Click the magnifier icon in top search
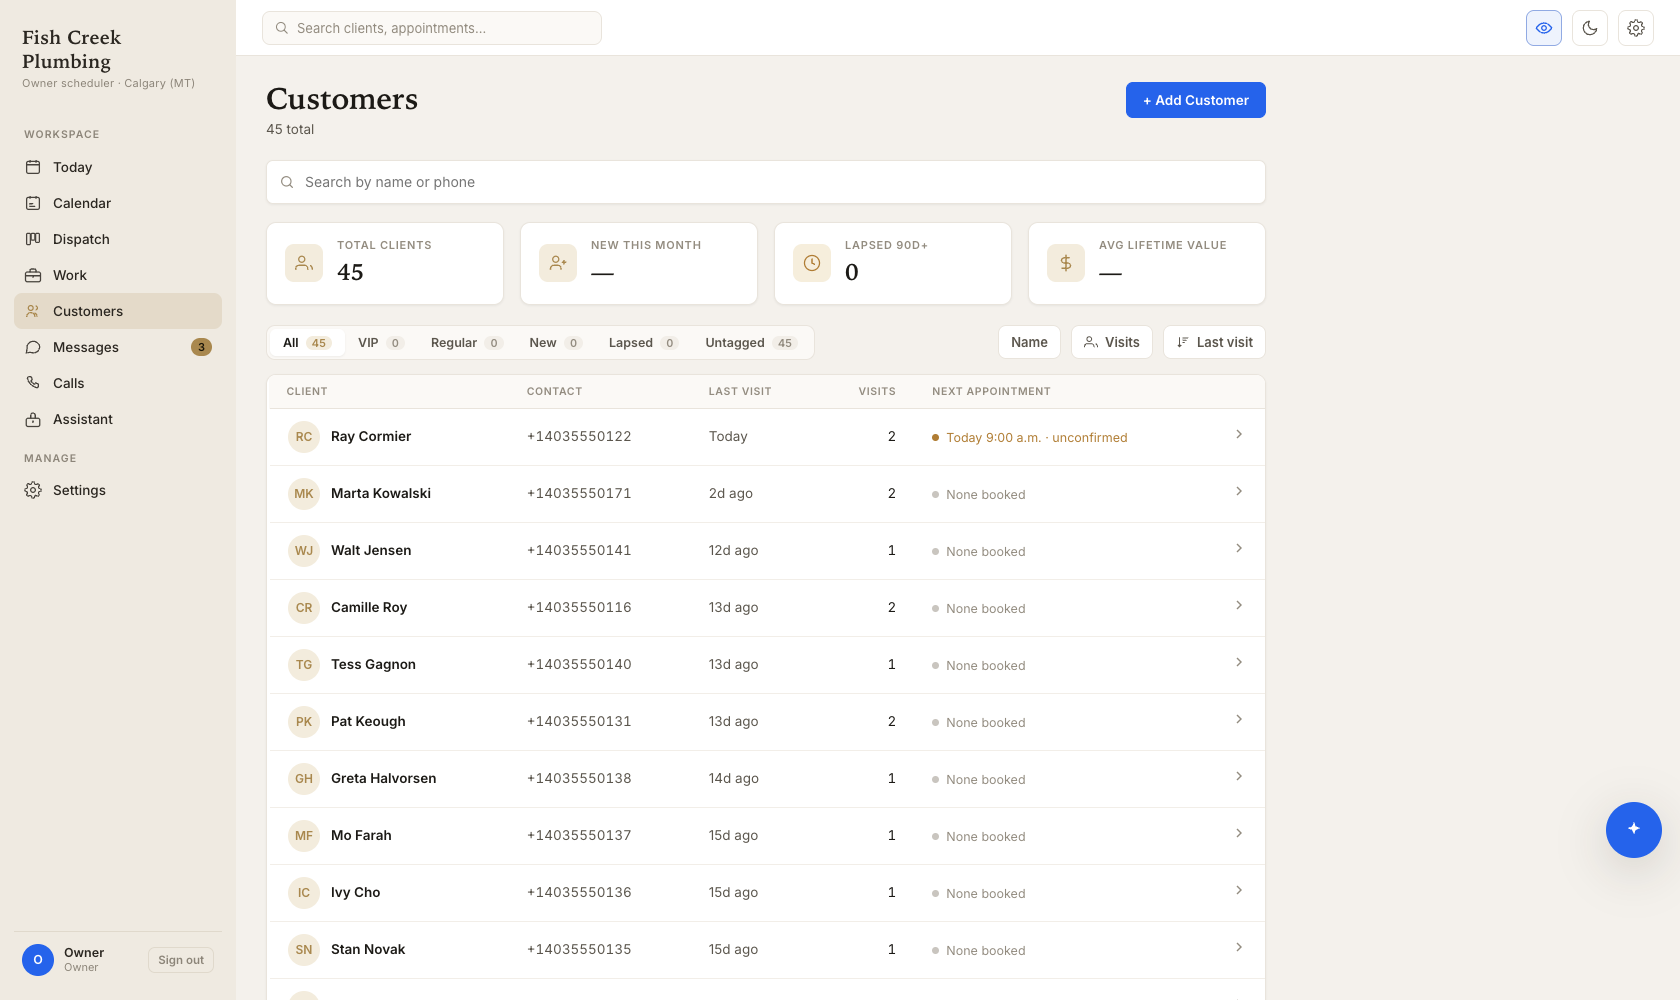This screenshot has width=1680, height=1000. pyautogui.click(x=282, y=28)
